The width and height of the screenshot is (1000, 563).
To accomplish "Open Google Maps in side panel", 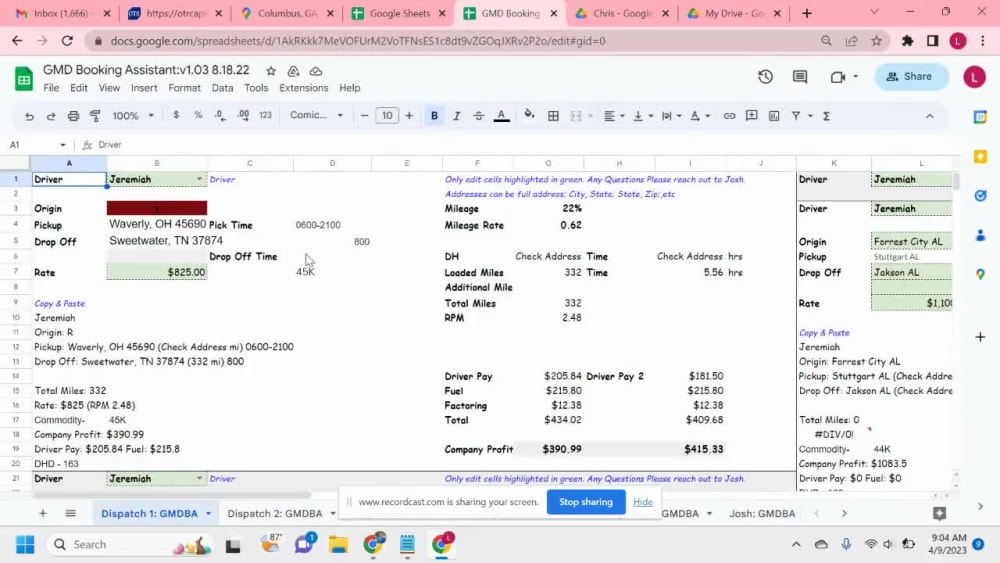I will pyautogui.click(x=980, y=274).
